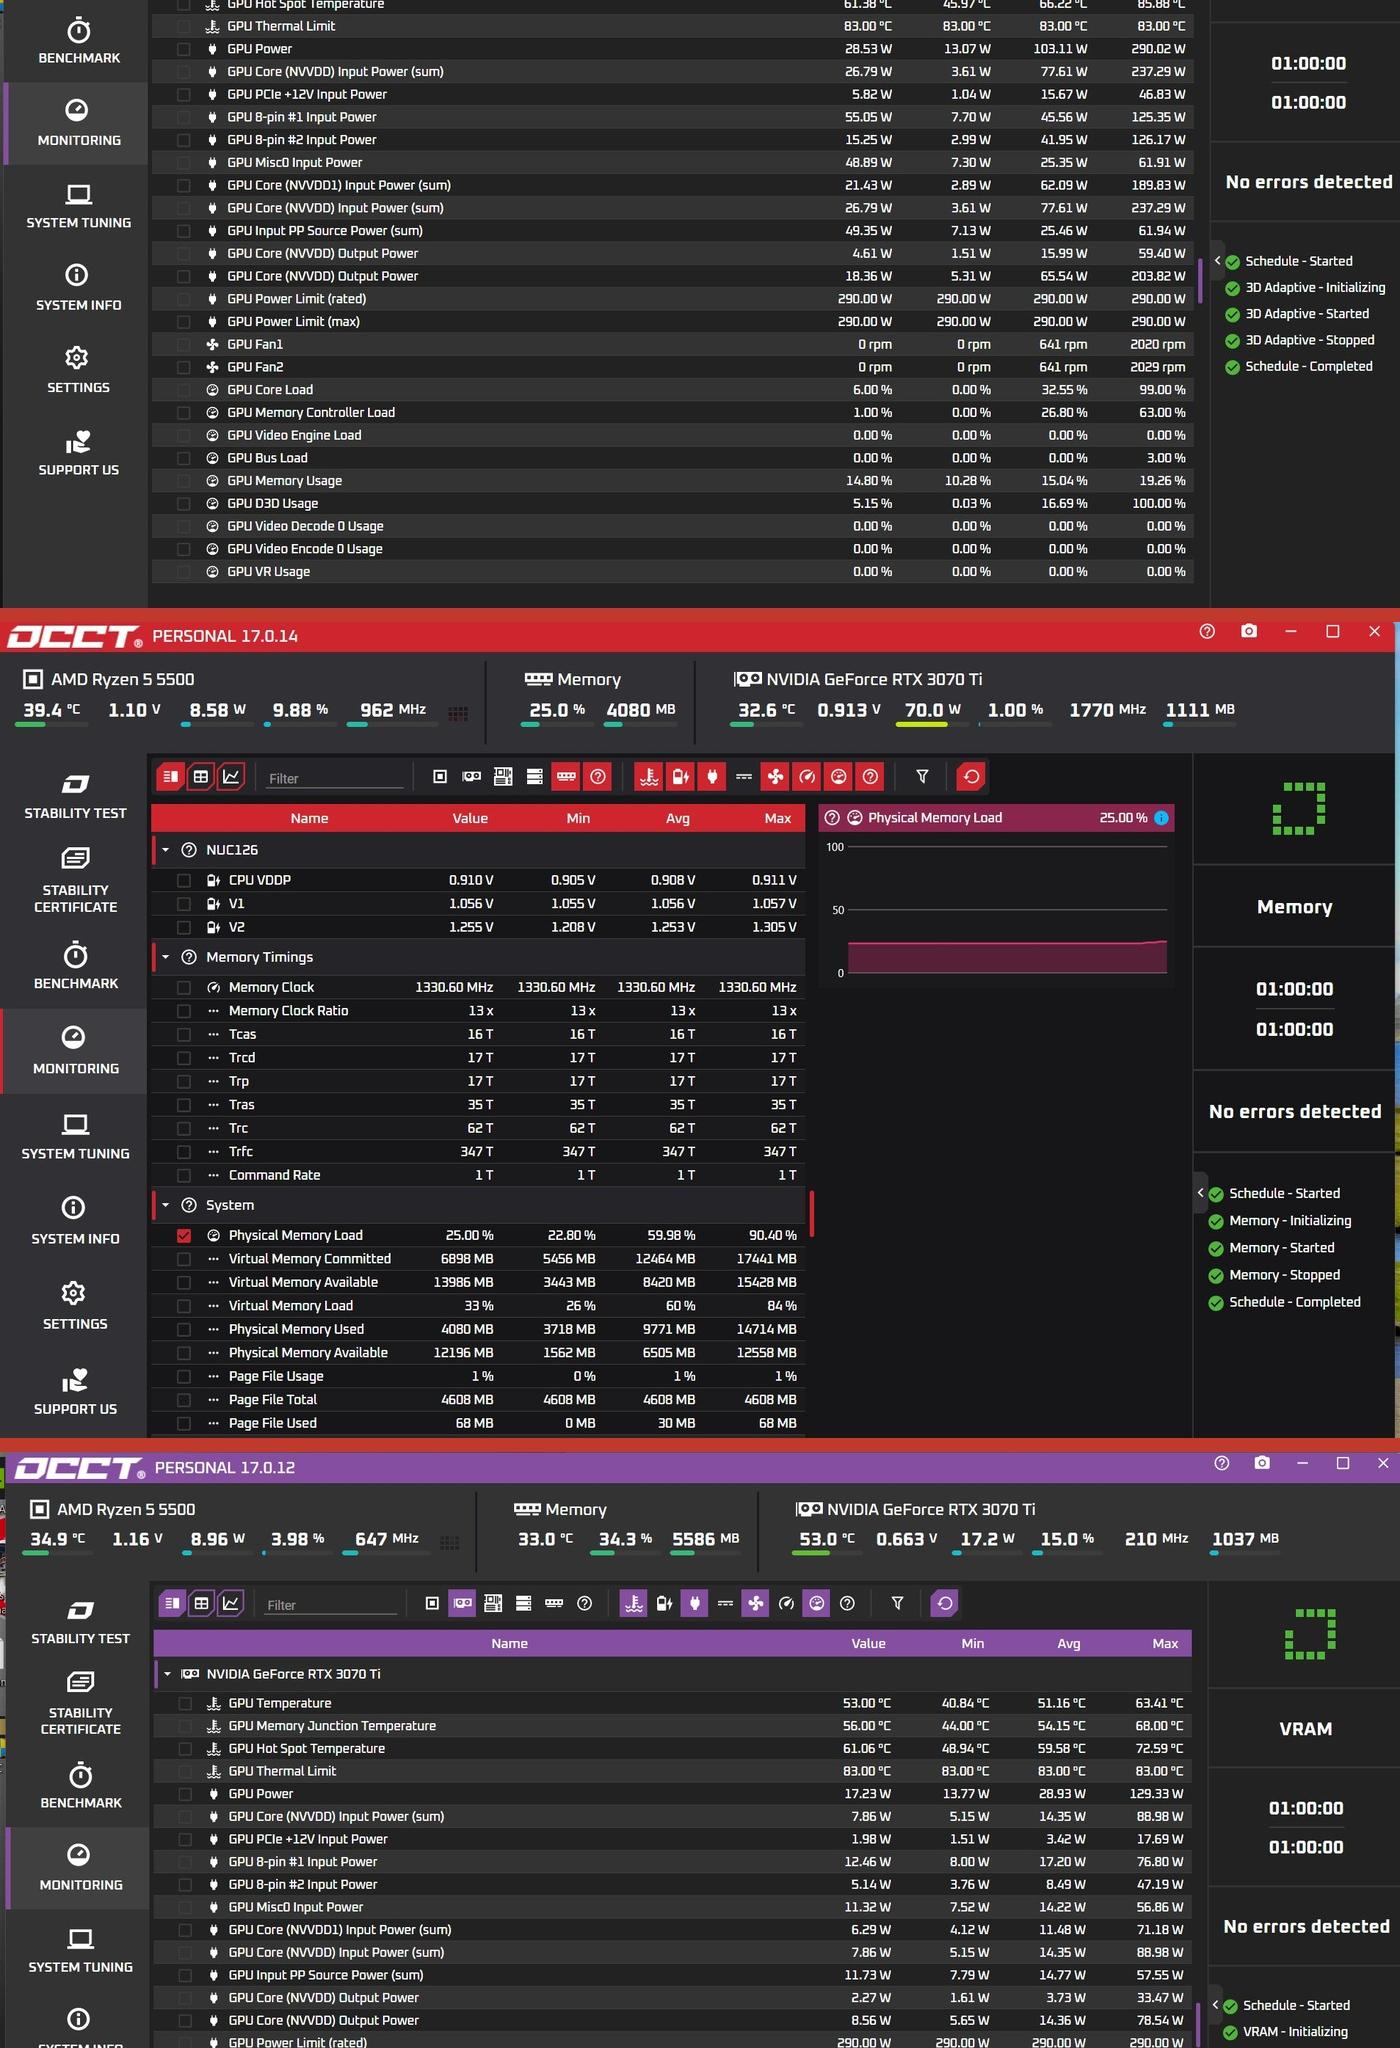Switch to list view in OCCT 17.0.14

coord(171,777)
